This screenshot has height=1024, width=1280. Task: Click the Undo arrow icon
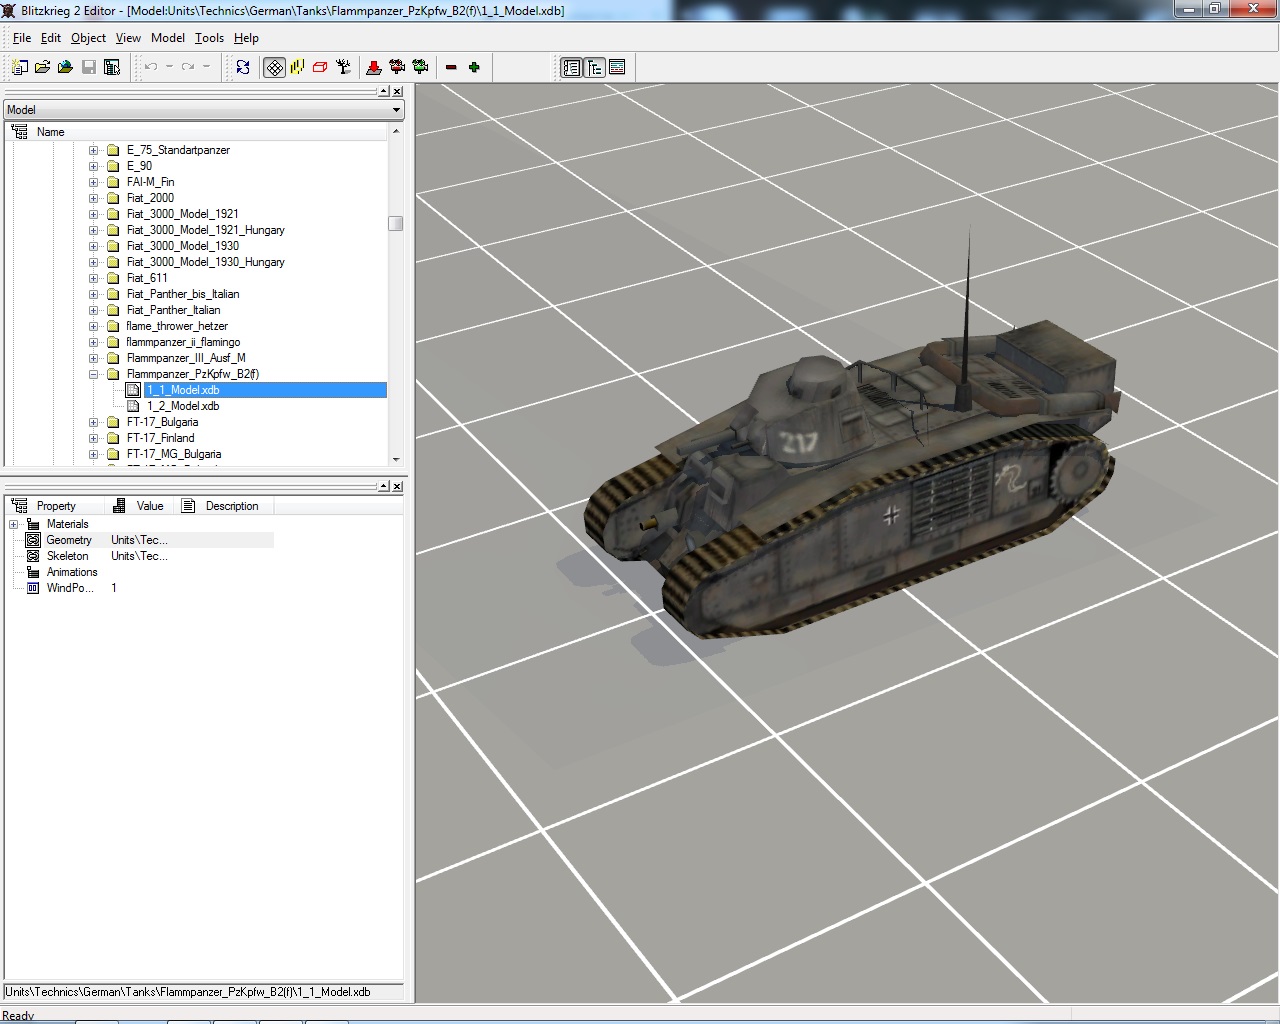click(x=151, y=67)
